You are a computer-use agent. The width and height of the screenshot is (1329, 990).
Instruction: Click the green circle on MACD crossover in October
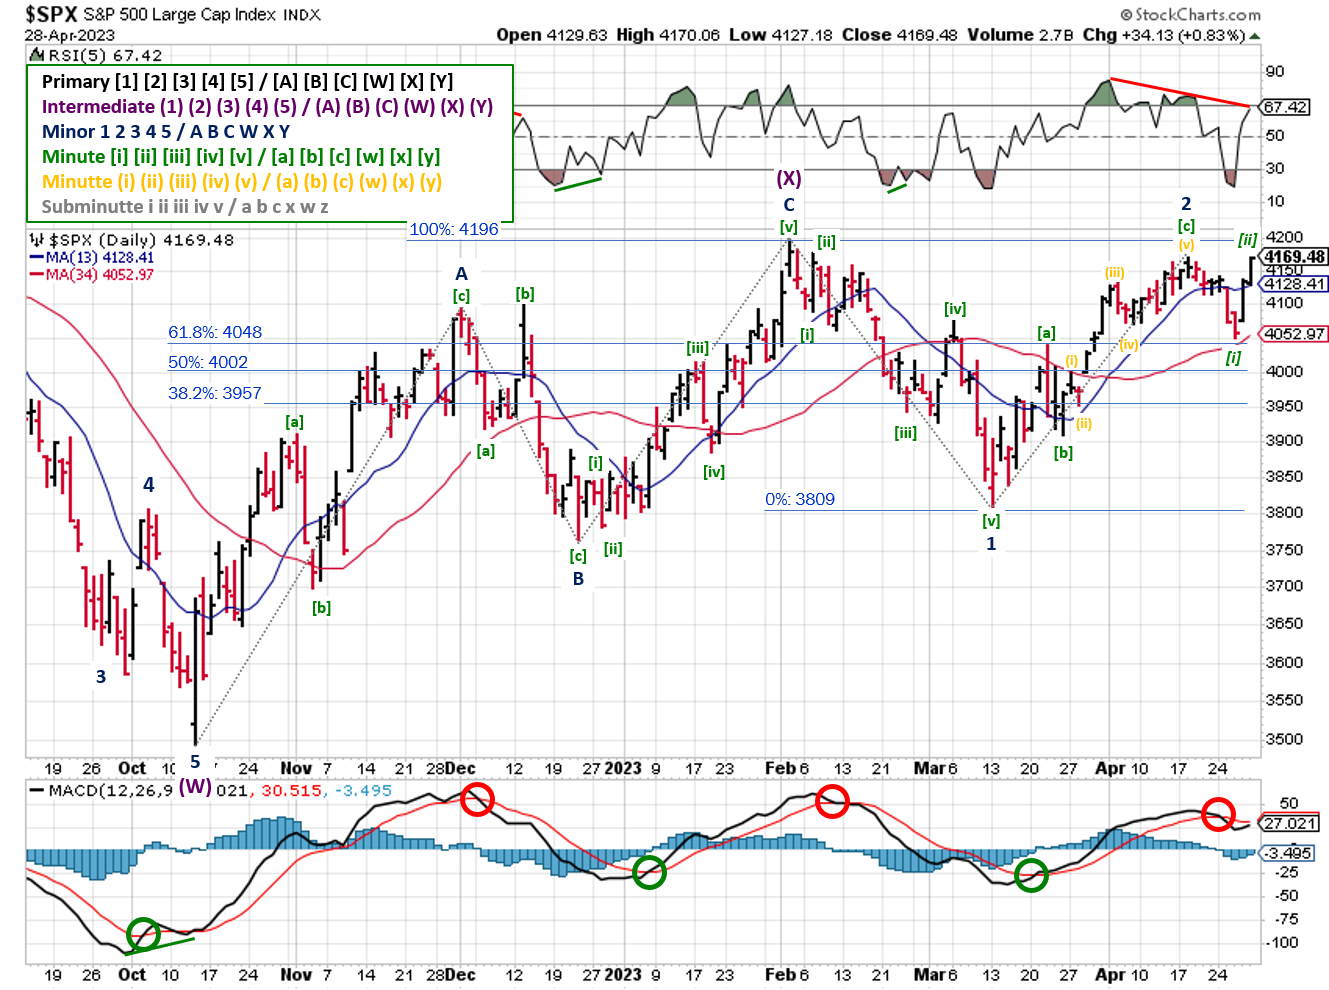point(143,935)
